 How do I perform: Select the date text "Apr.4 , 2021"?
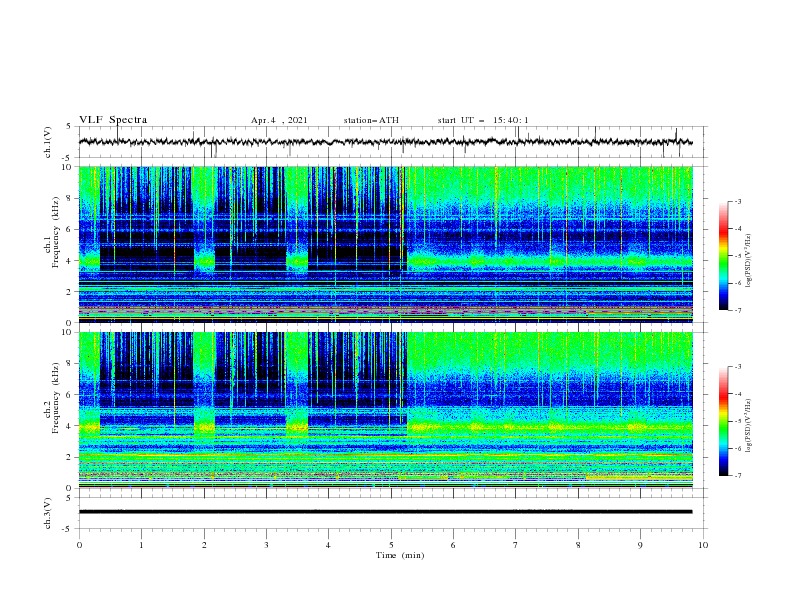click(x=279, y=120)
